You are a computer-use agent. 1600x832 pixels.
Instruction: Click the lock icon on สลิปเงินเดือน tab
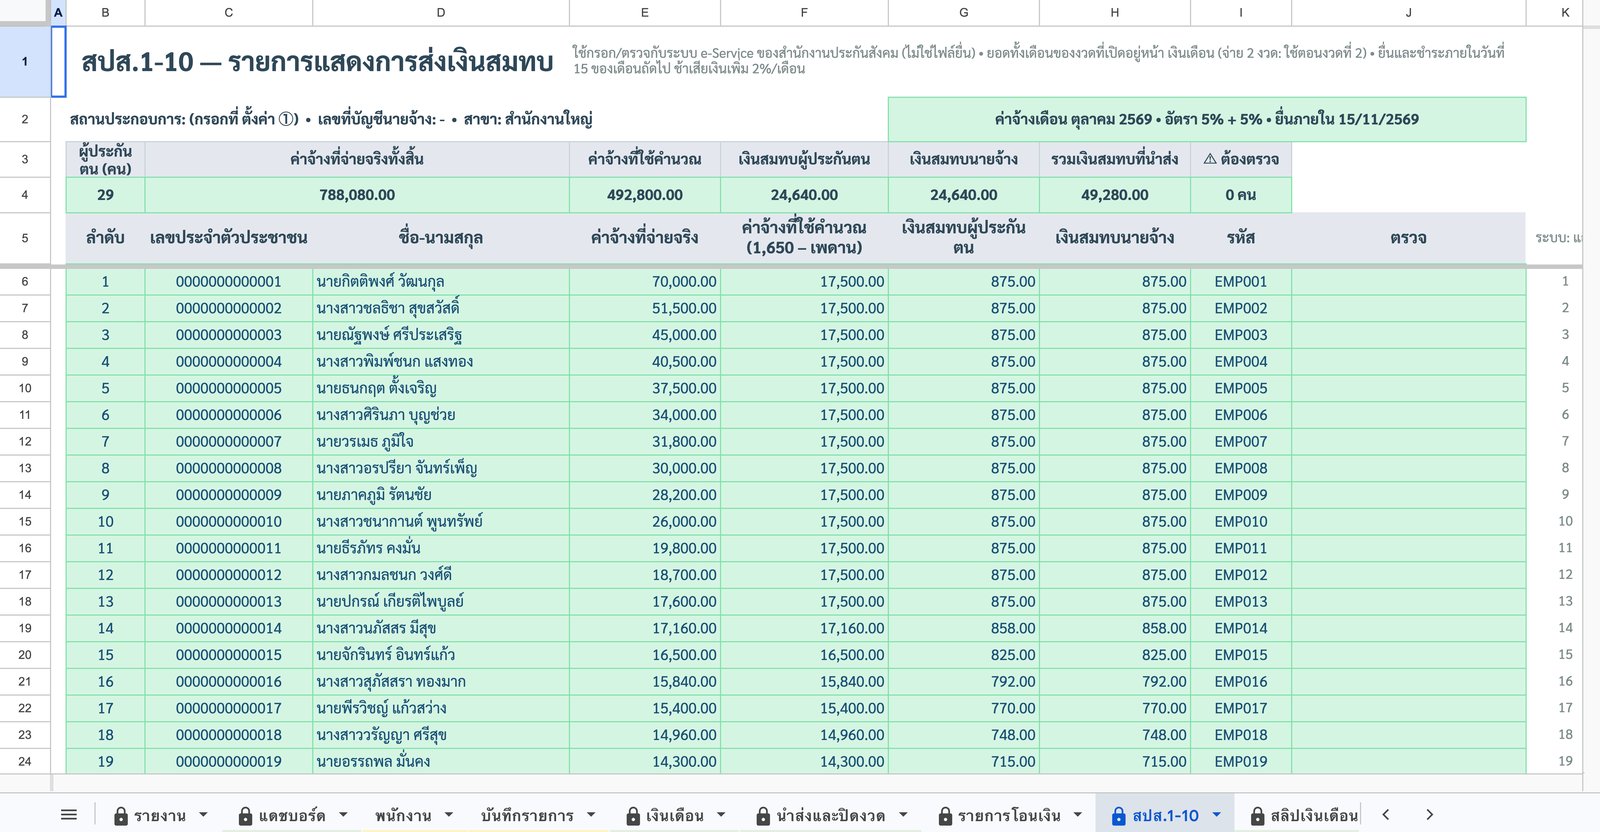[x=1257, y=816]
